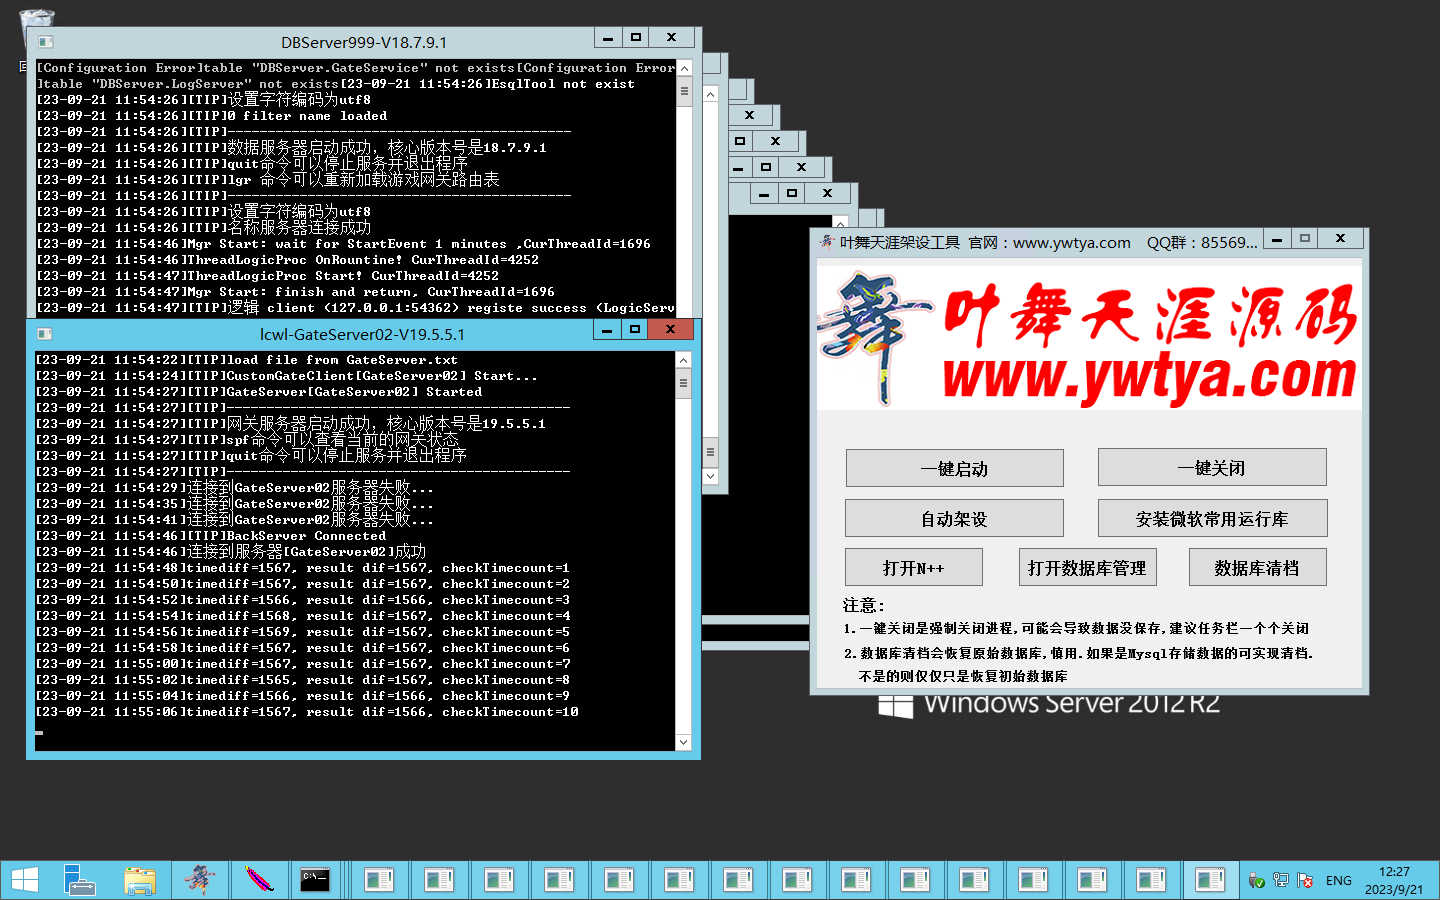Click note 1 about 一键关闭是强制关闭进程

[x=1076, y=628]
